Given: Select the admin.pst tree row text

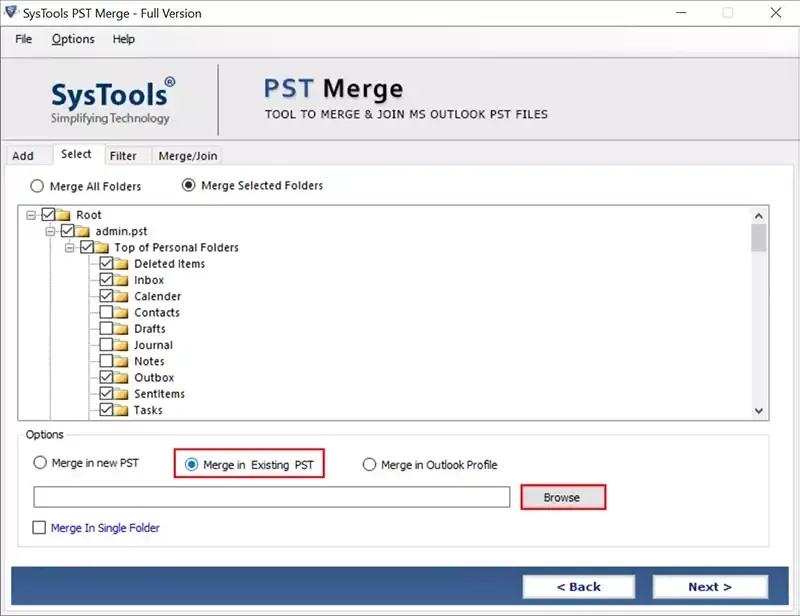Looking at the screenshot, I should click(x=121, y=231).
